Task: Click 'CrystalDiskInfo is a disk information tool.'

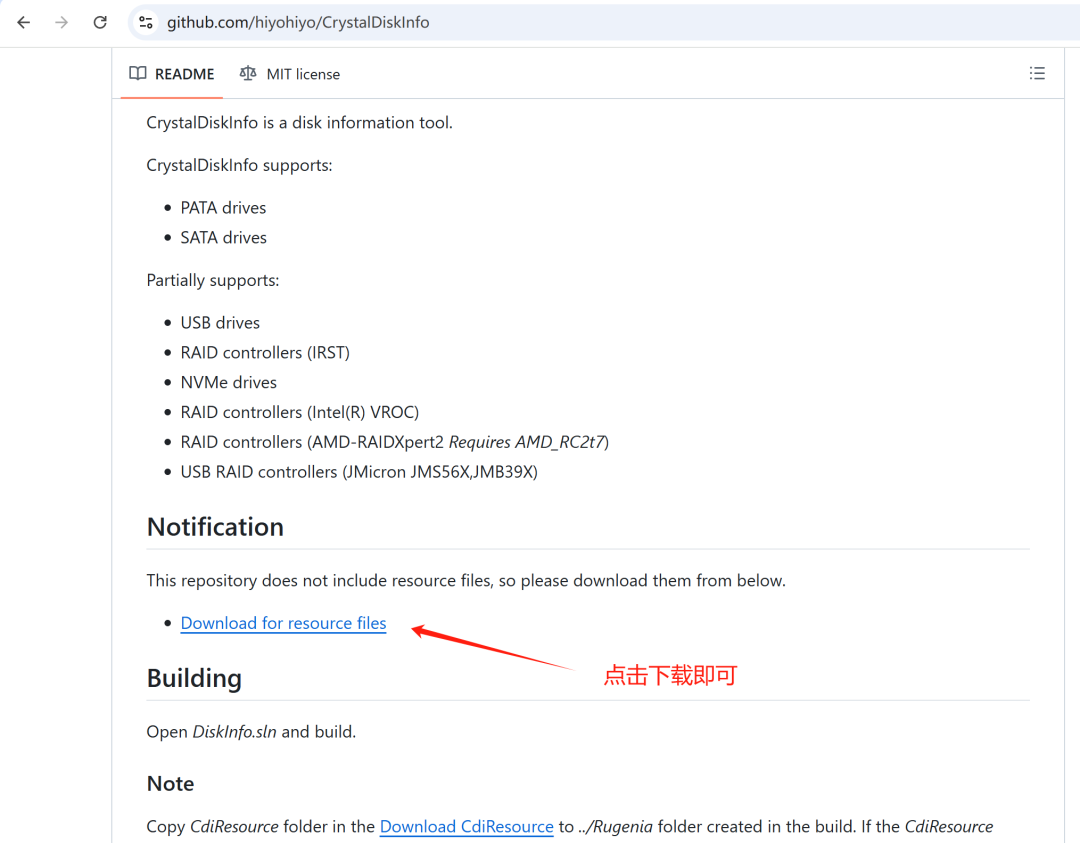Action: [300, 123]
